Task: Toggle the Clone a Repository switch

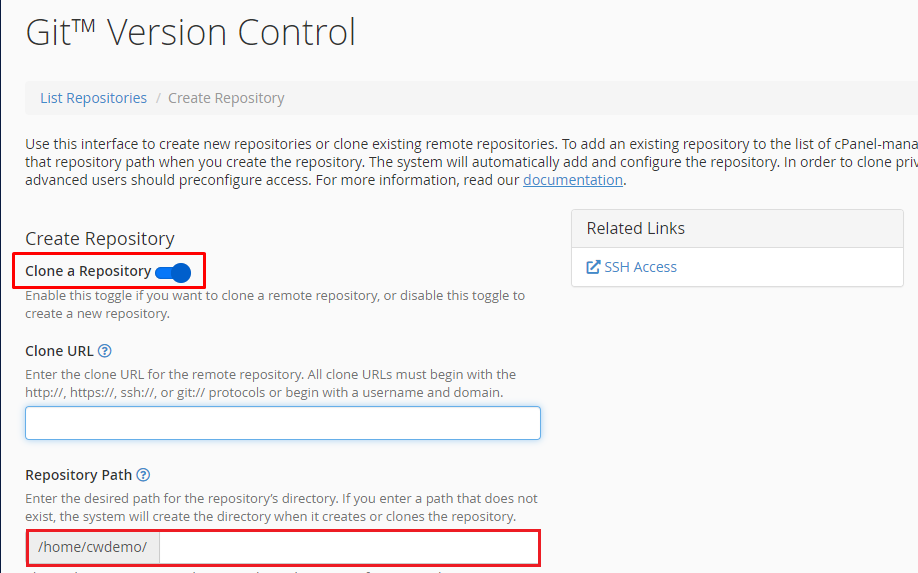Action: (x=173, y=272)
